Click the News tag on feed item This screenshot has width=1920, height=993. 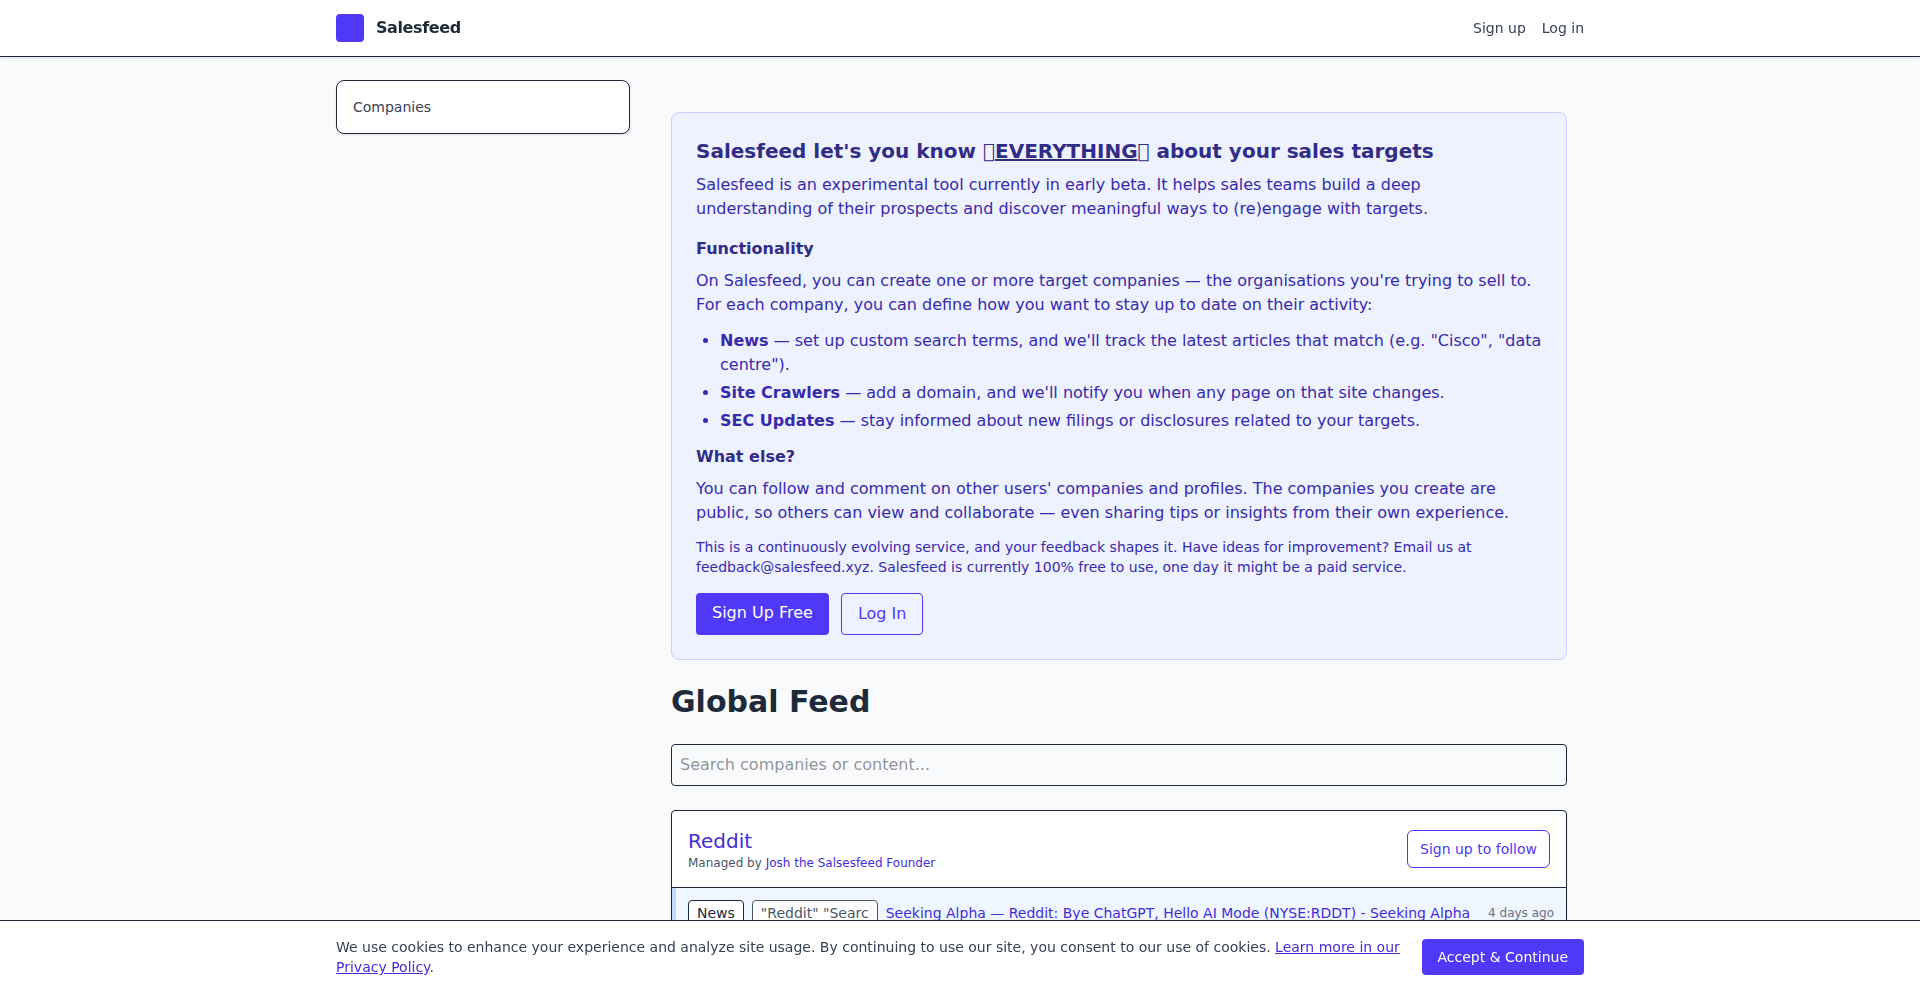coord(716,912)
